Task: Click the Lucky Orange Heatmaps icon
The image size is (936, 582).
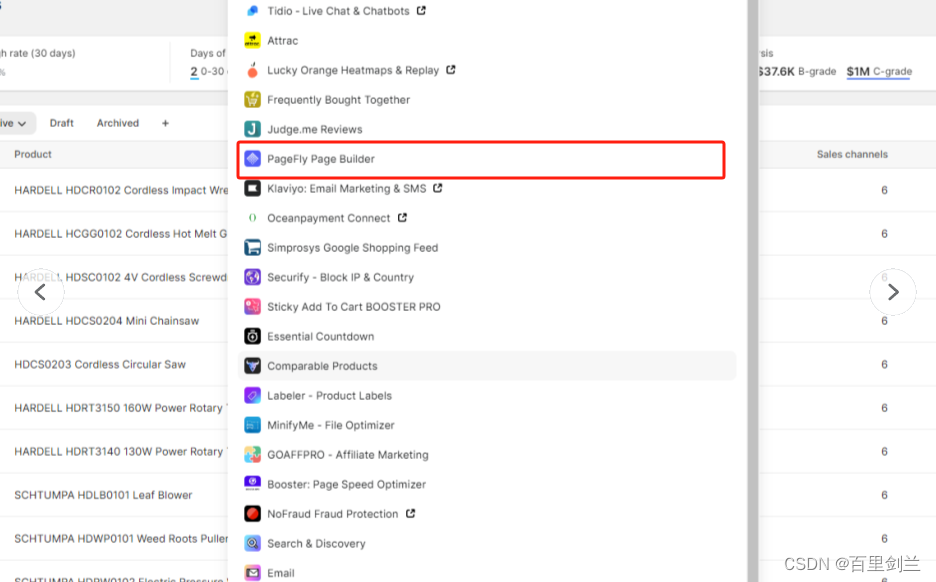Action: pos(253,70)
